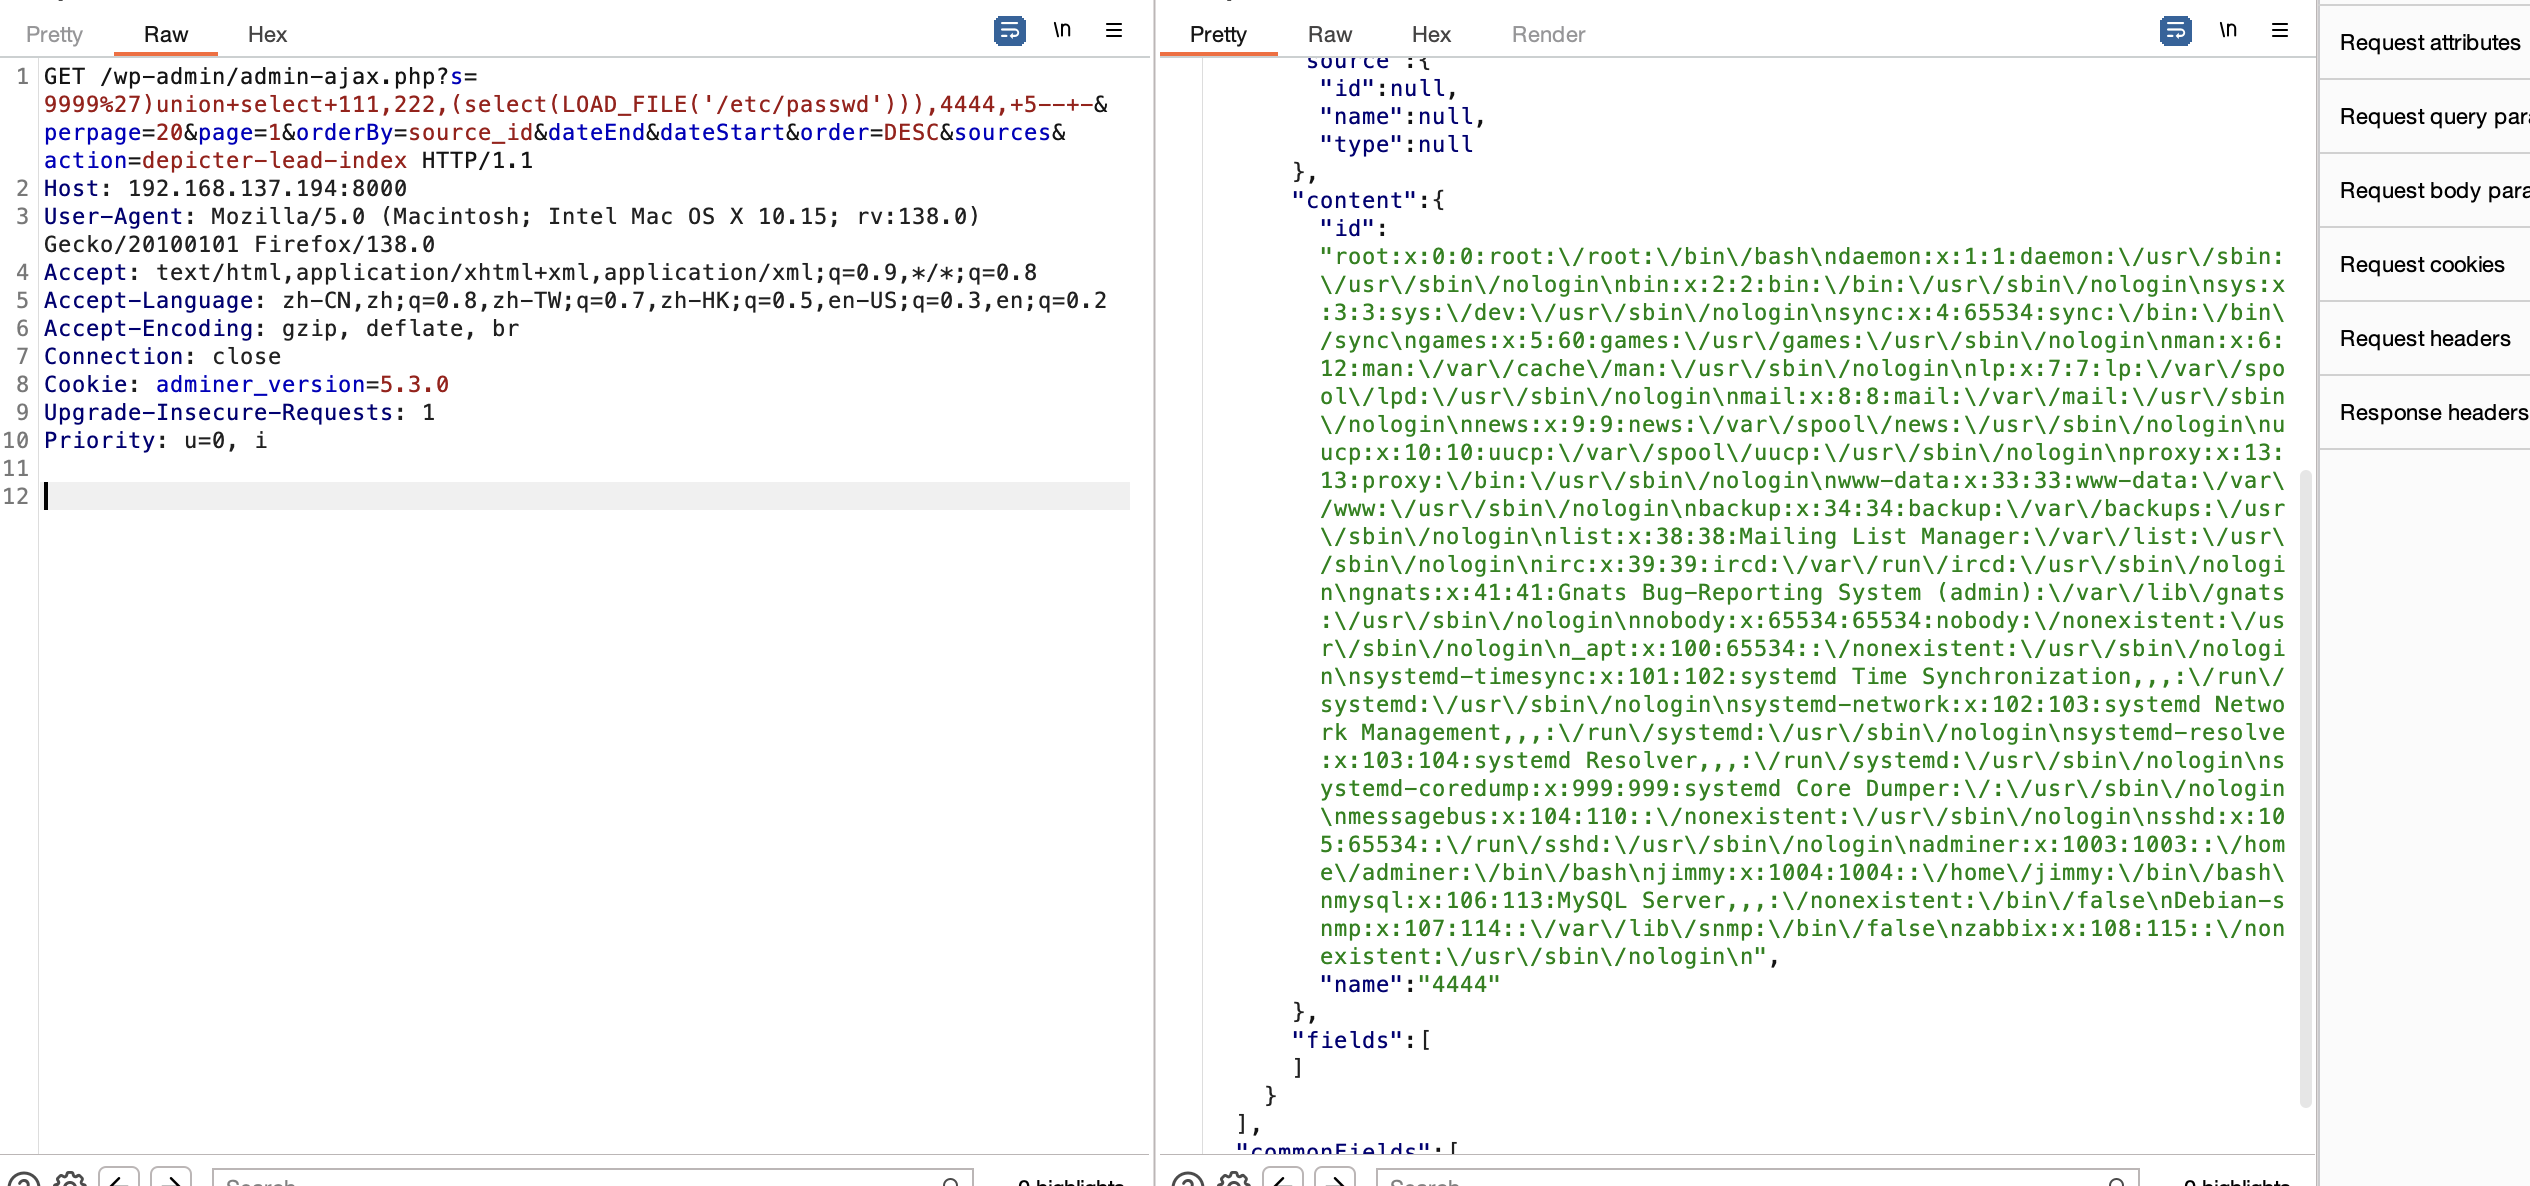Viewport: 2530px width, 1186px height.
Task: Open response panel hamburger menu
Action: tap(2280, 31)
